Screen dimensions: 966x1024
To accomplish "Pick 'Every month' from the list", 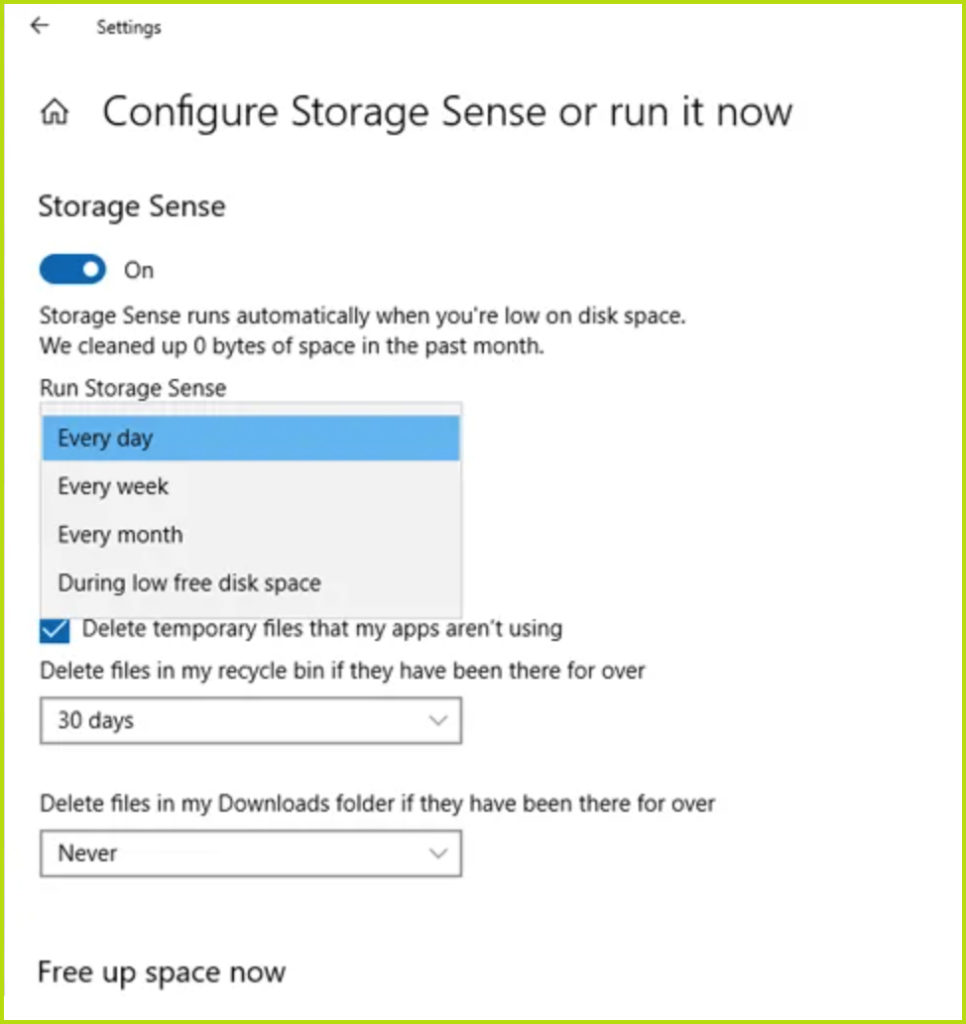I will coord(251,534).
